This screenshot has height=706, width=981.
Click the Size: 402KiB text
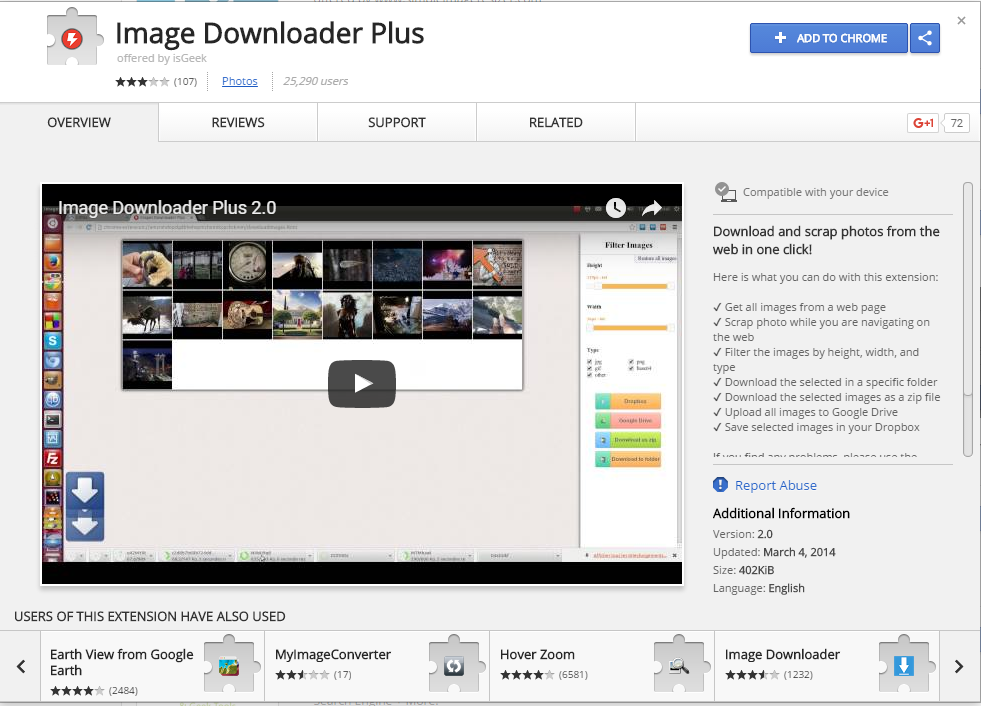click(x=743, y=570)
